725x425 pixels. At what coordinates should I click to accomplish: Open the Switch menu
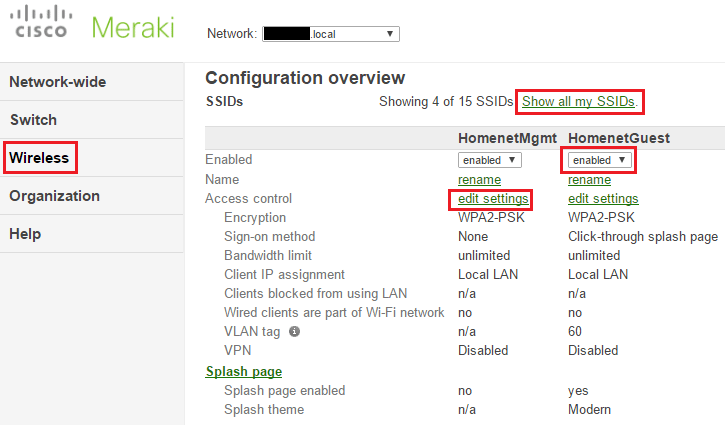click(33, 120)
